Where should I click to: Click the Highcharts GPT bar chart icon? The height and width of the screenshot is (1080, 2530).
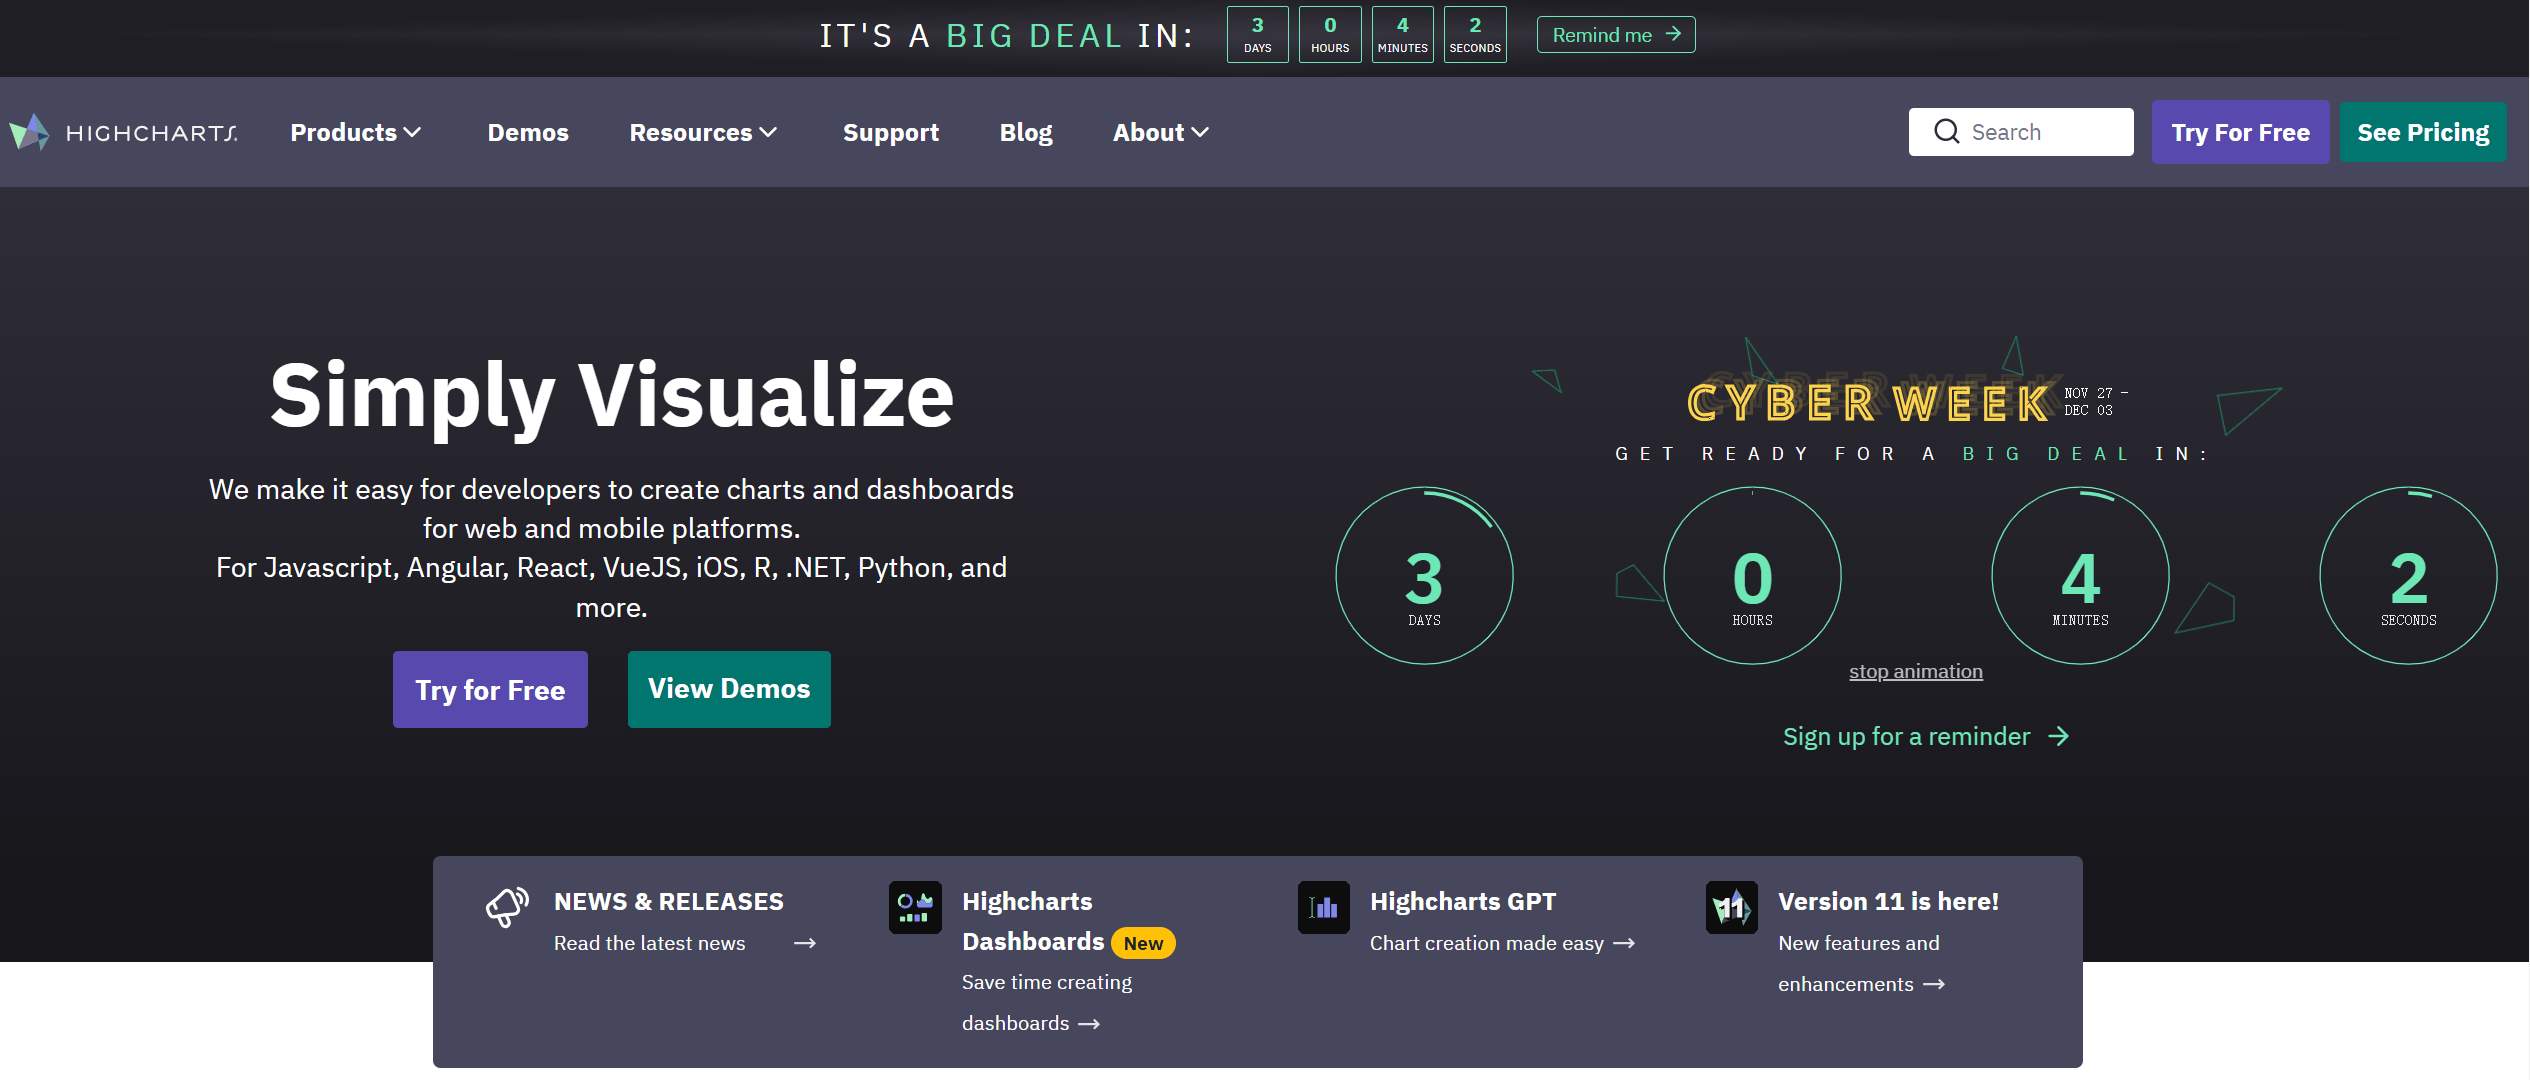(1323, 907)
